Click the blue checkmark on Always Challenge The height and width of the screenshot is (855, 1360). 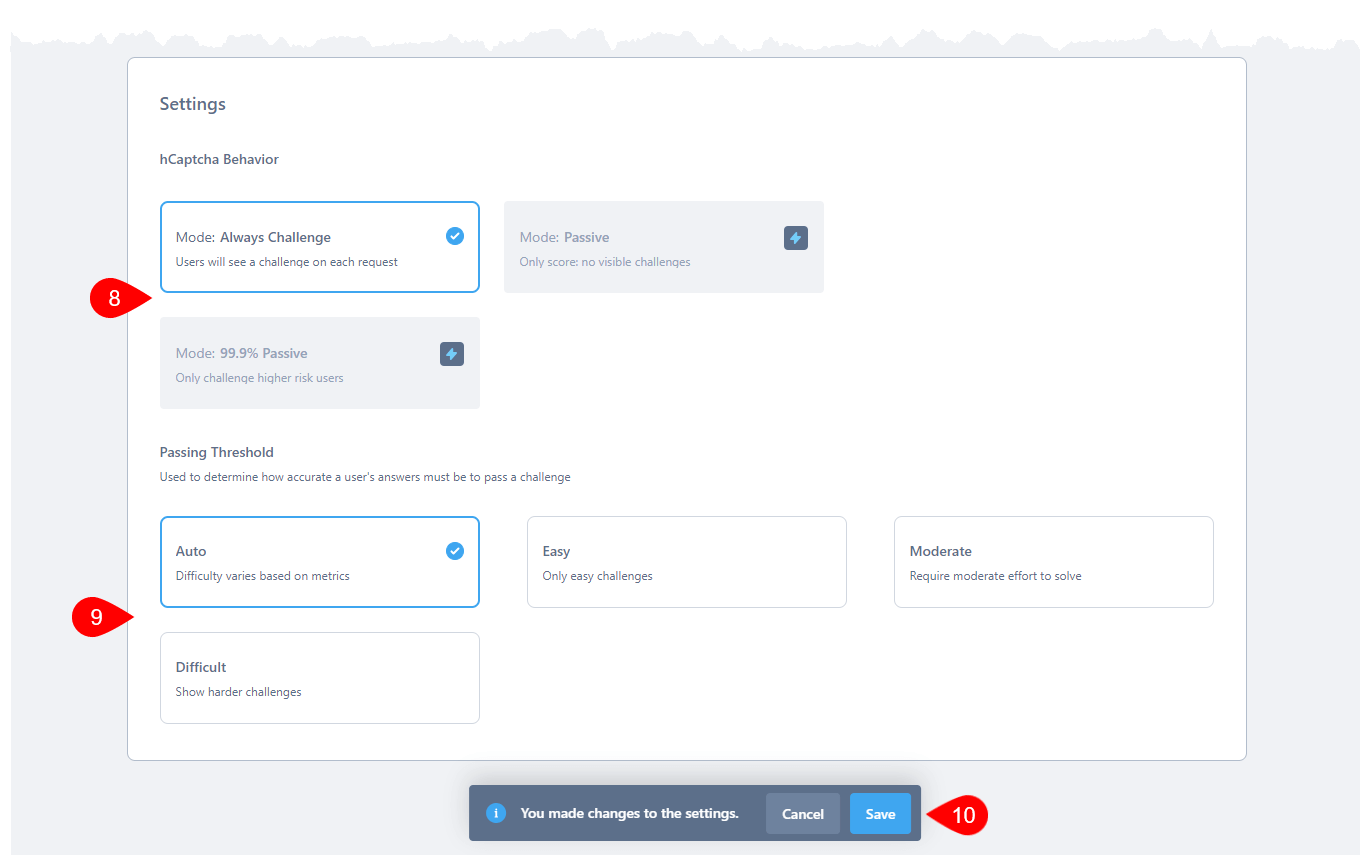[455, 236]
